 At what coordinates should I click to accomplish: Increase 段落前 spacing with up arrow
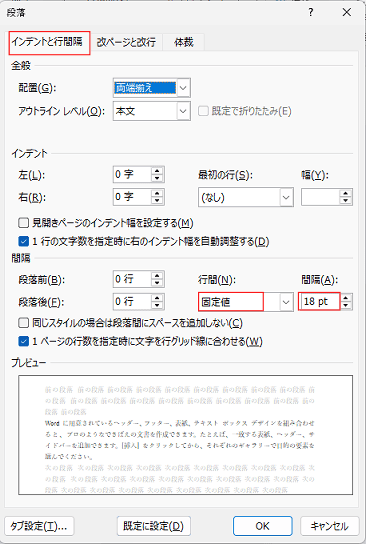pyautogui.click(x=157, y=275)
